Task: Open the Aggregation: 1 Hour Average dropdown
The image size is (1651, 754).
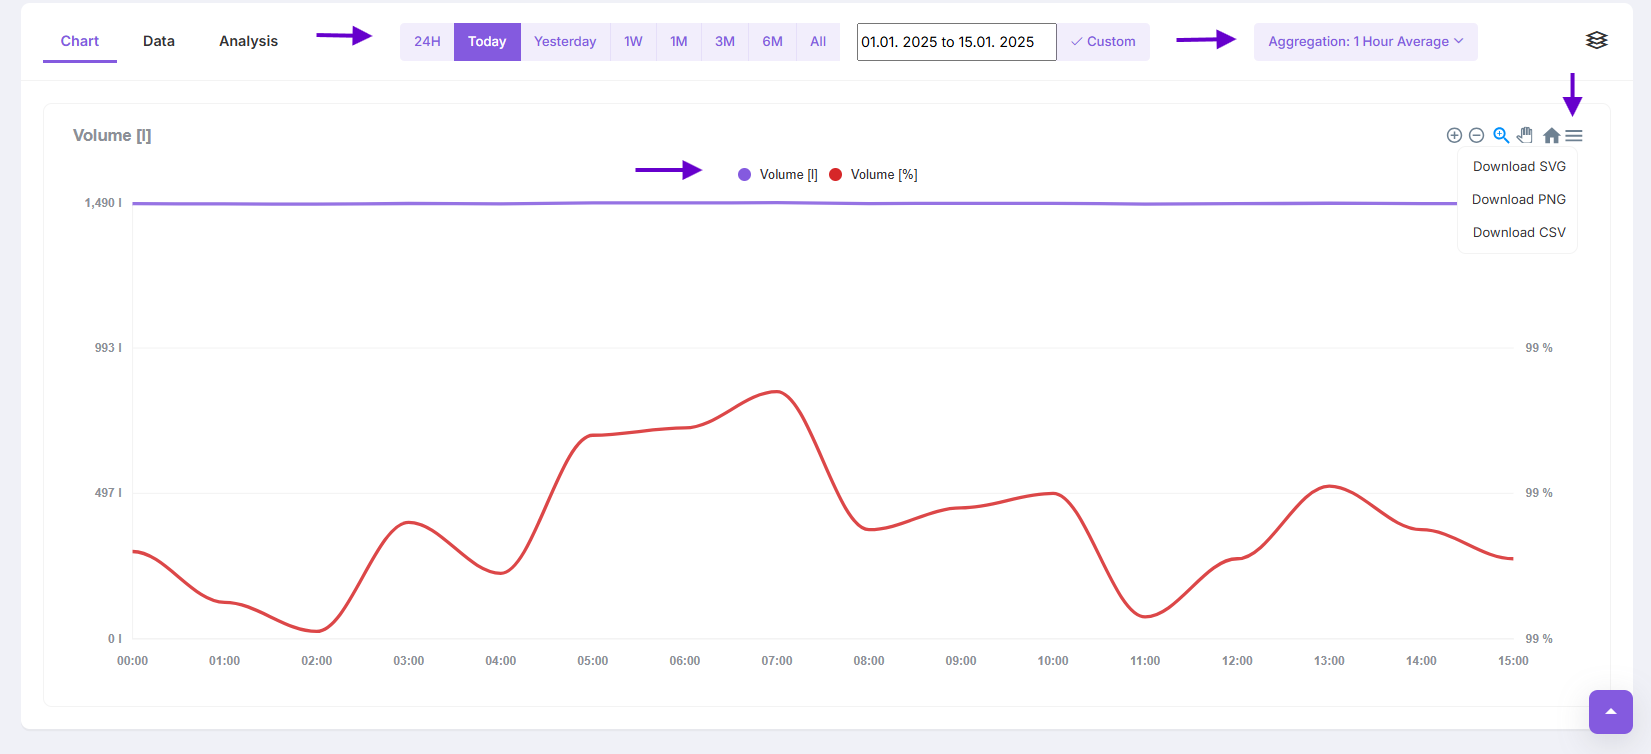Action: [x=1366, y=41]
